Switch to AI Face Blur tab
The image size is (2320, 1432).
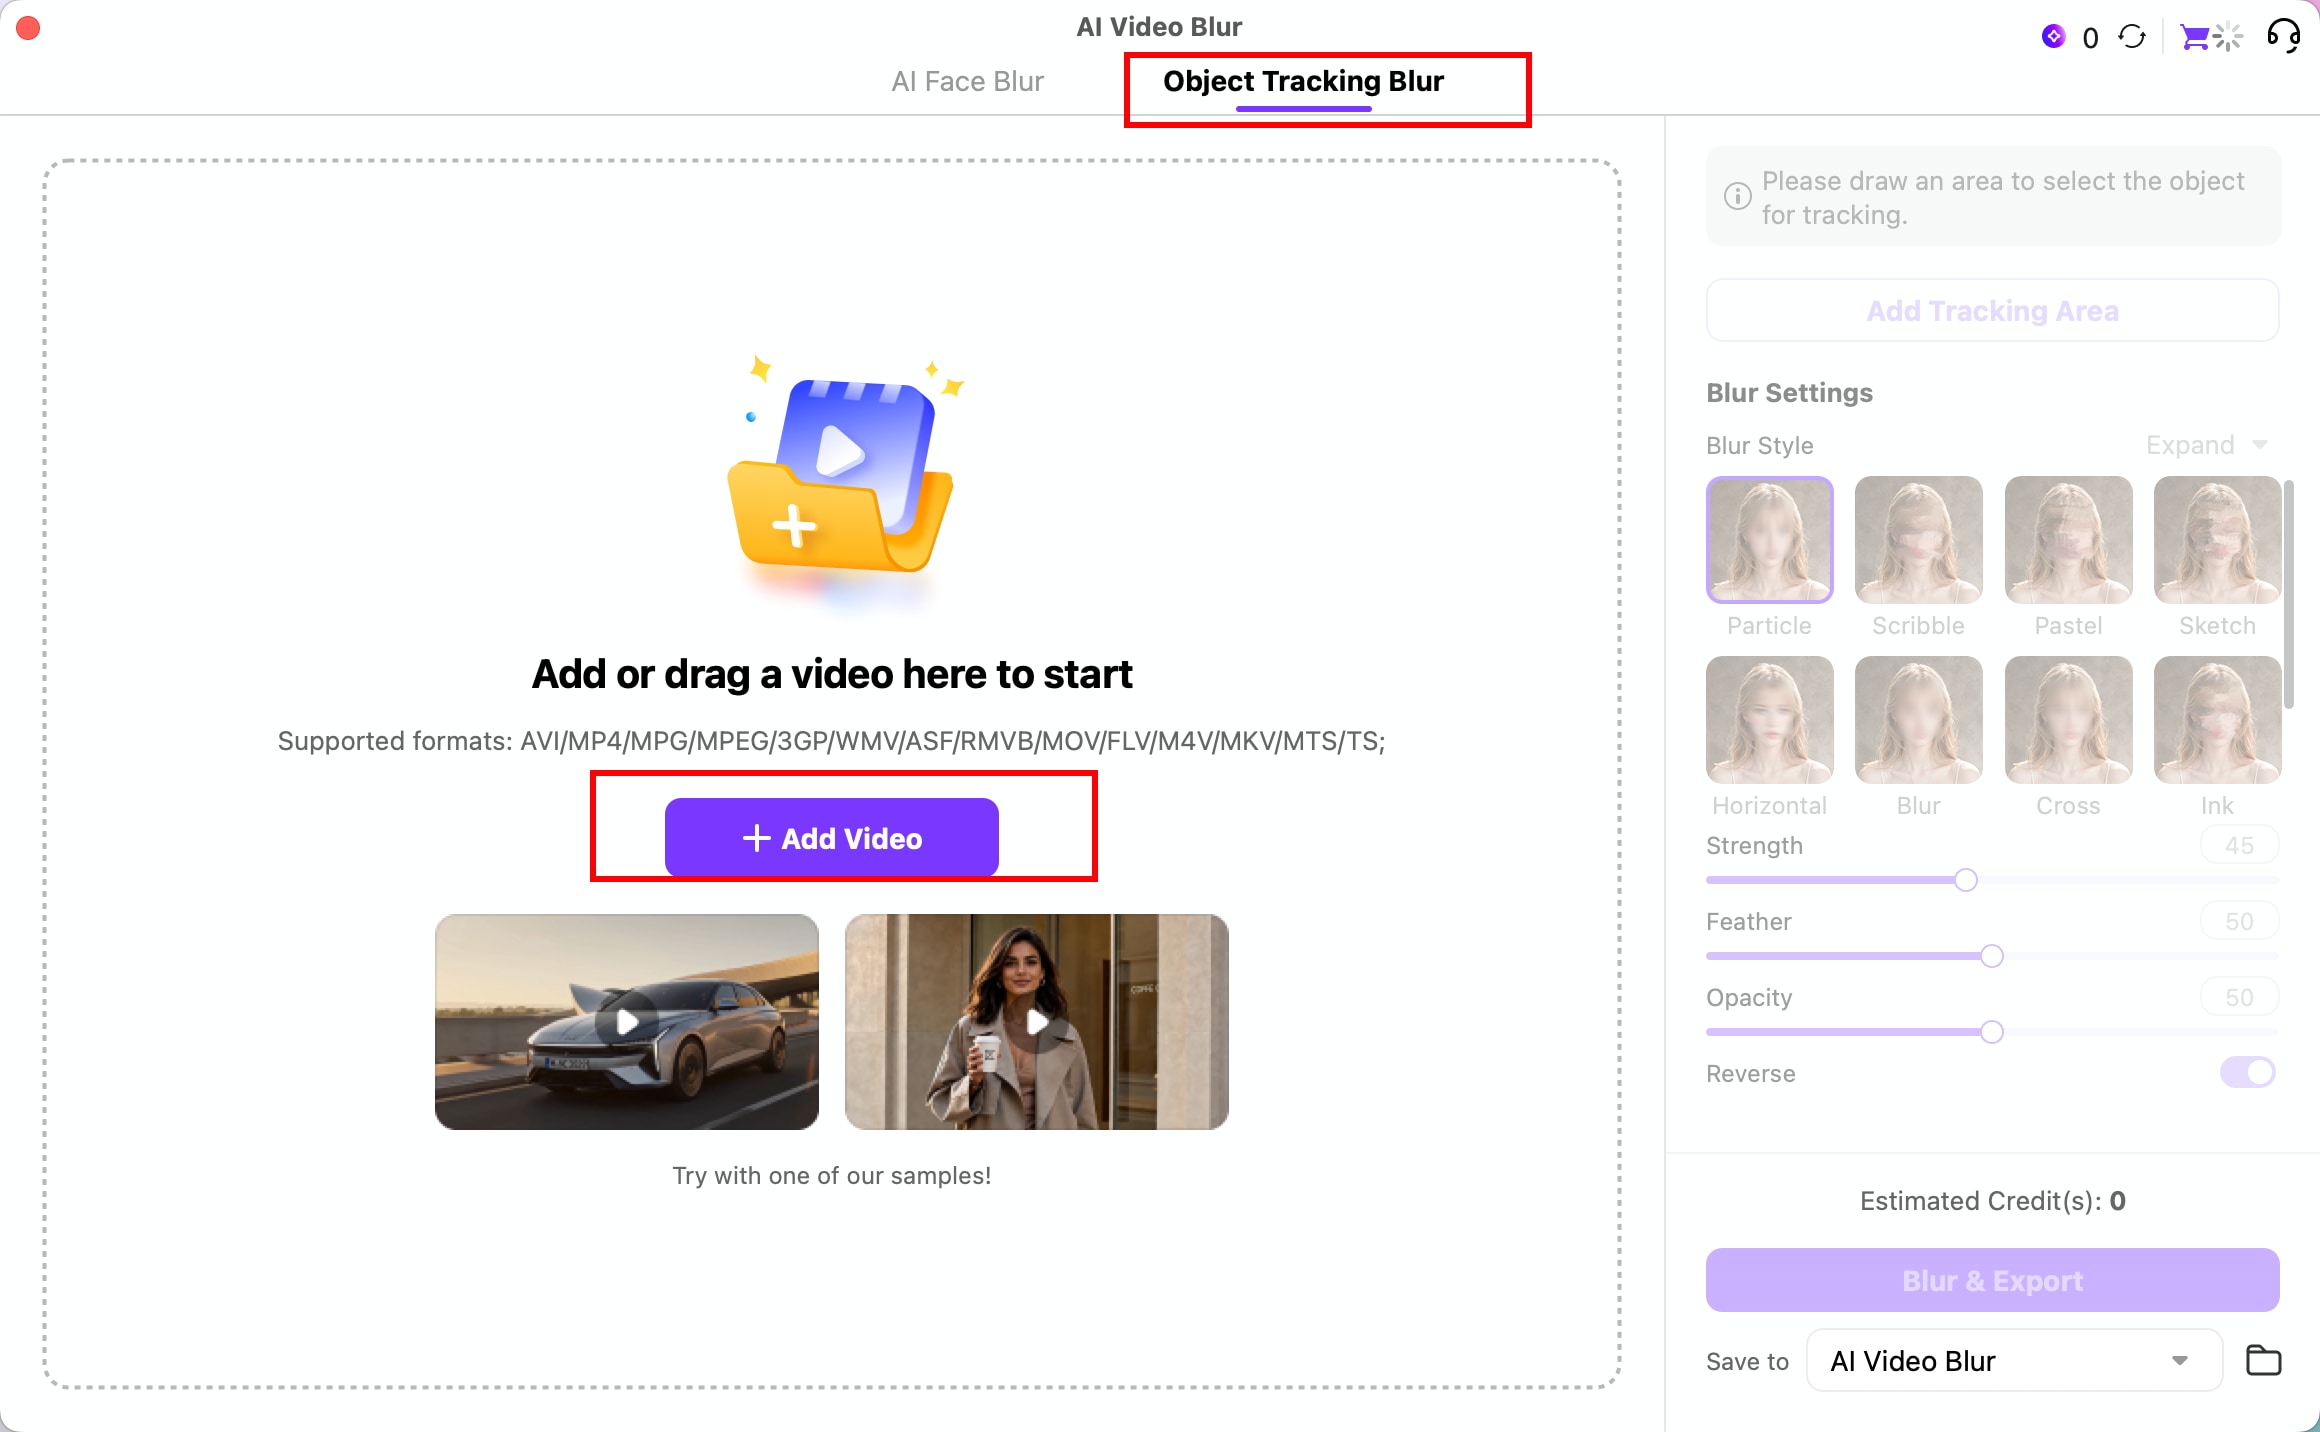click(967, 81)
